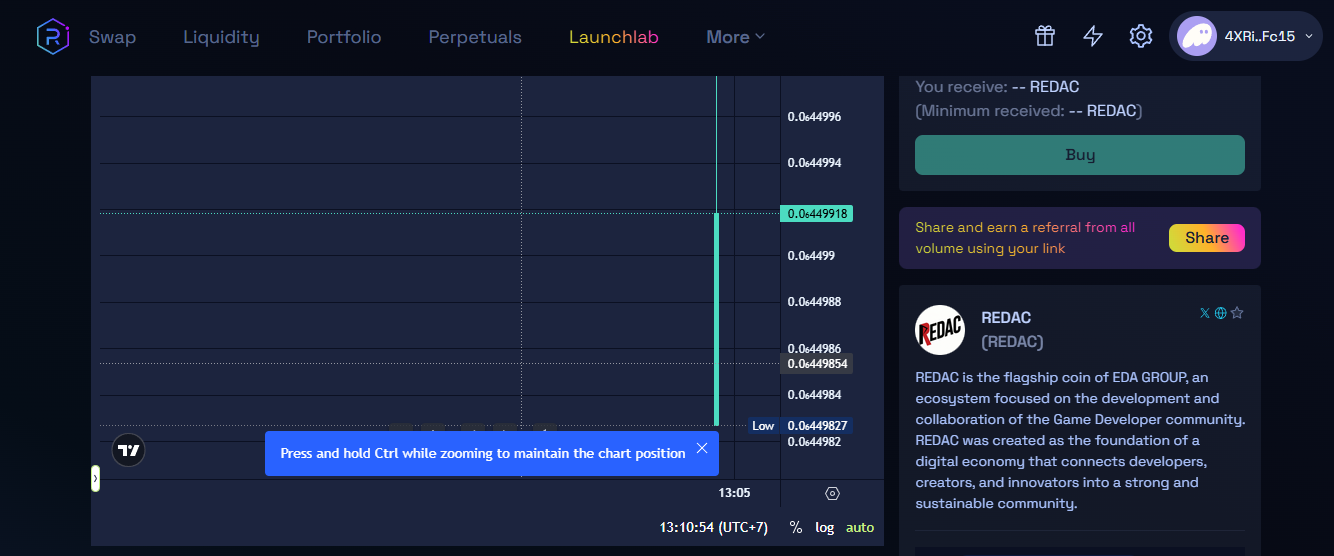The image size is (1334, 556).
Task: Click current price label 0.0₆449918
Action: click(816, 213)
